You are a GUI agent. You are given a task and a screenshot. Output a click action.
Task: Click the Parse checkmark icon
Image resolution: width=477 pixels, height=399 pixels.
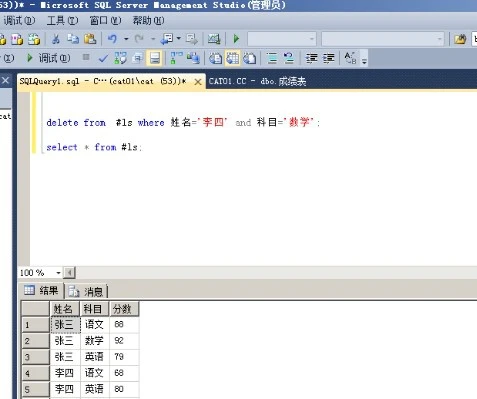point(103,59)
